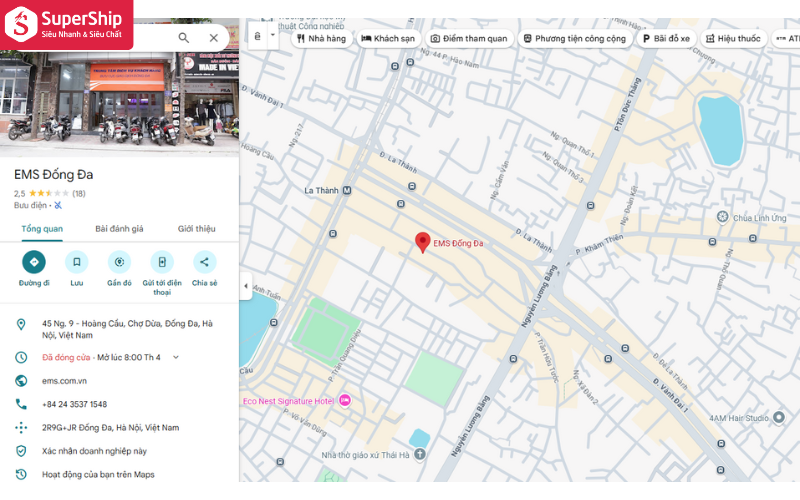Save the place with Lưu icon
Image resolution: width=800 pixels, height=500 pixels.
coord(77,262)
